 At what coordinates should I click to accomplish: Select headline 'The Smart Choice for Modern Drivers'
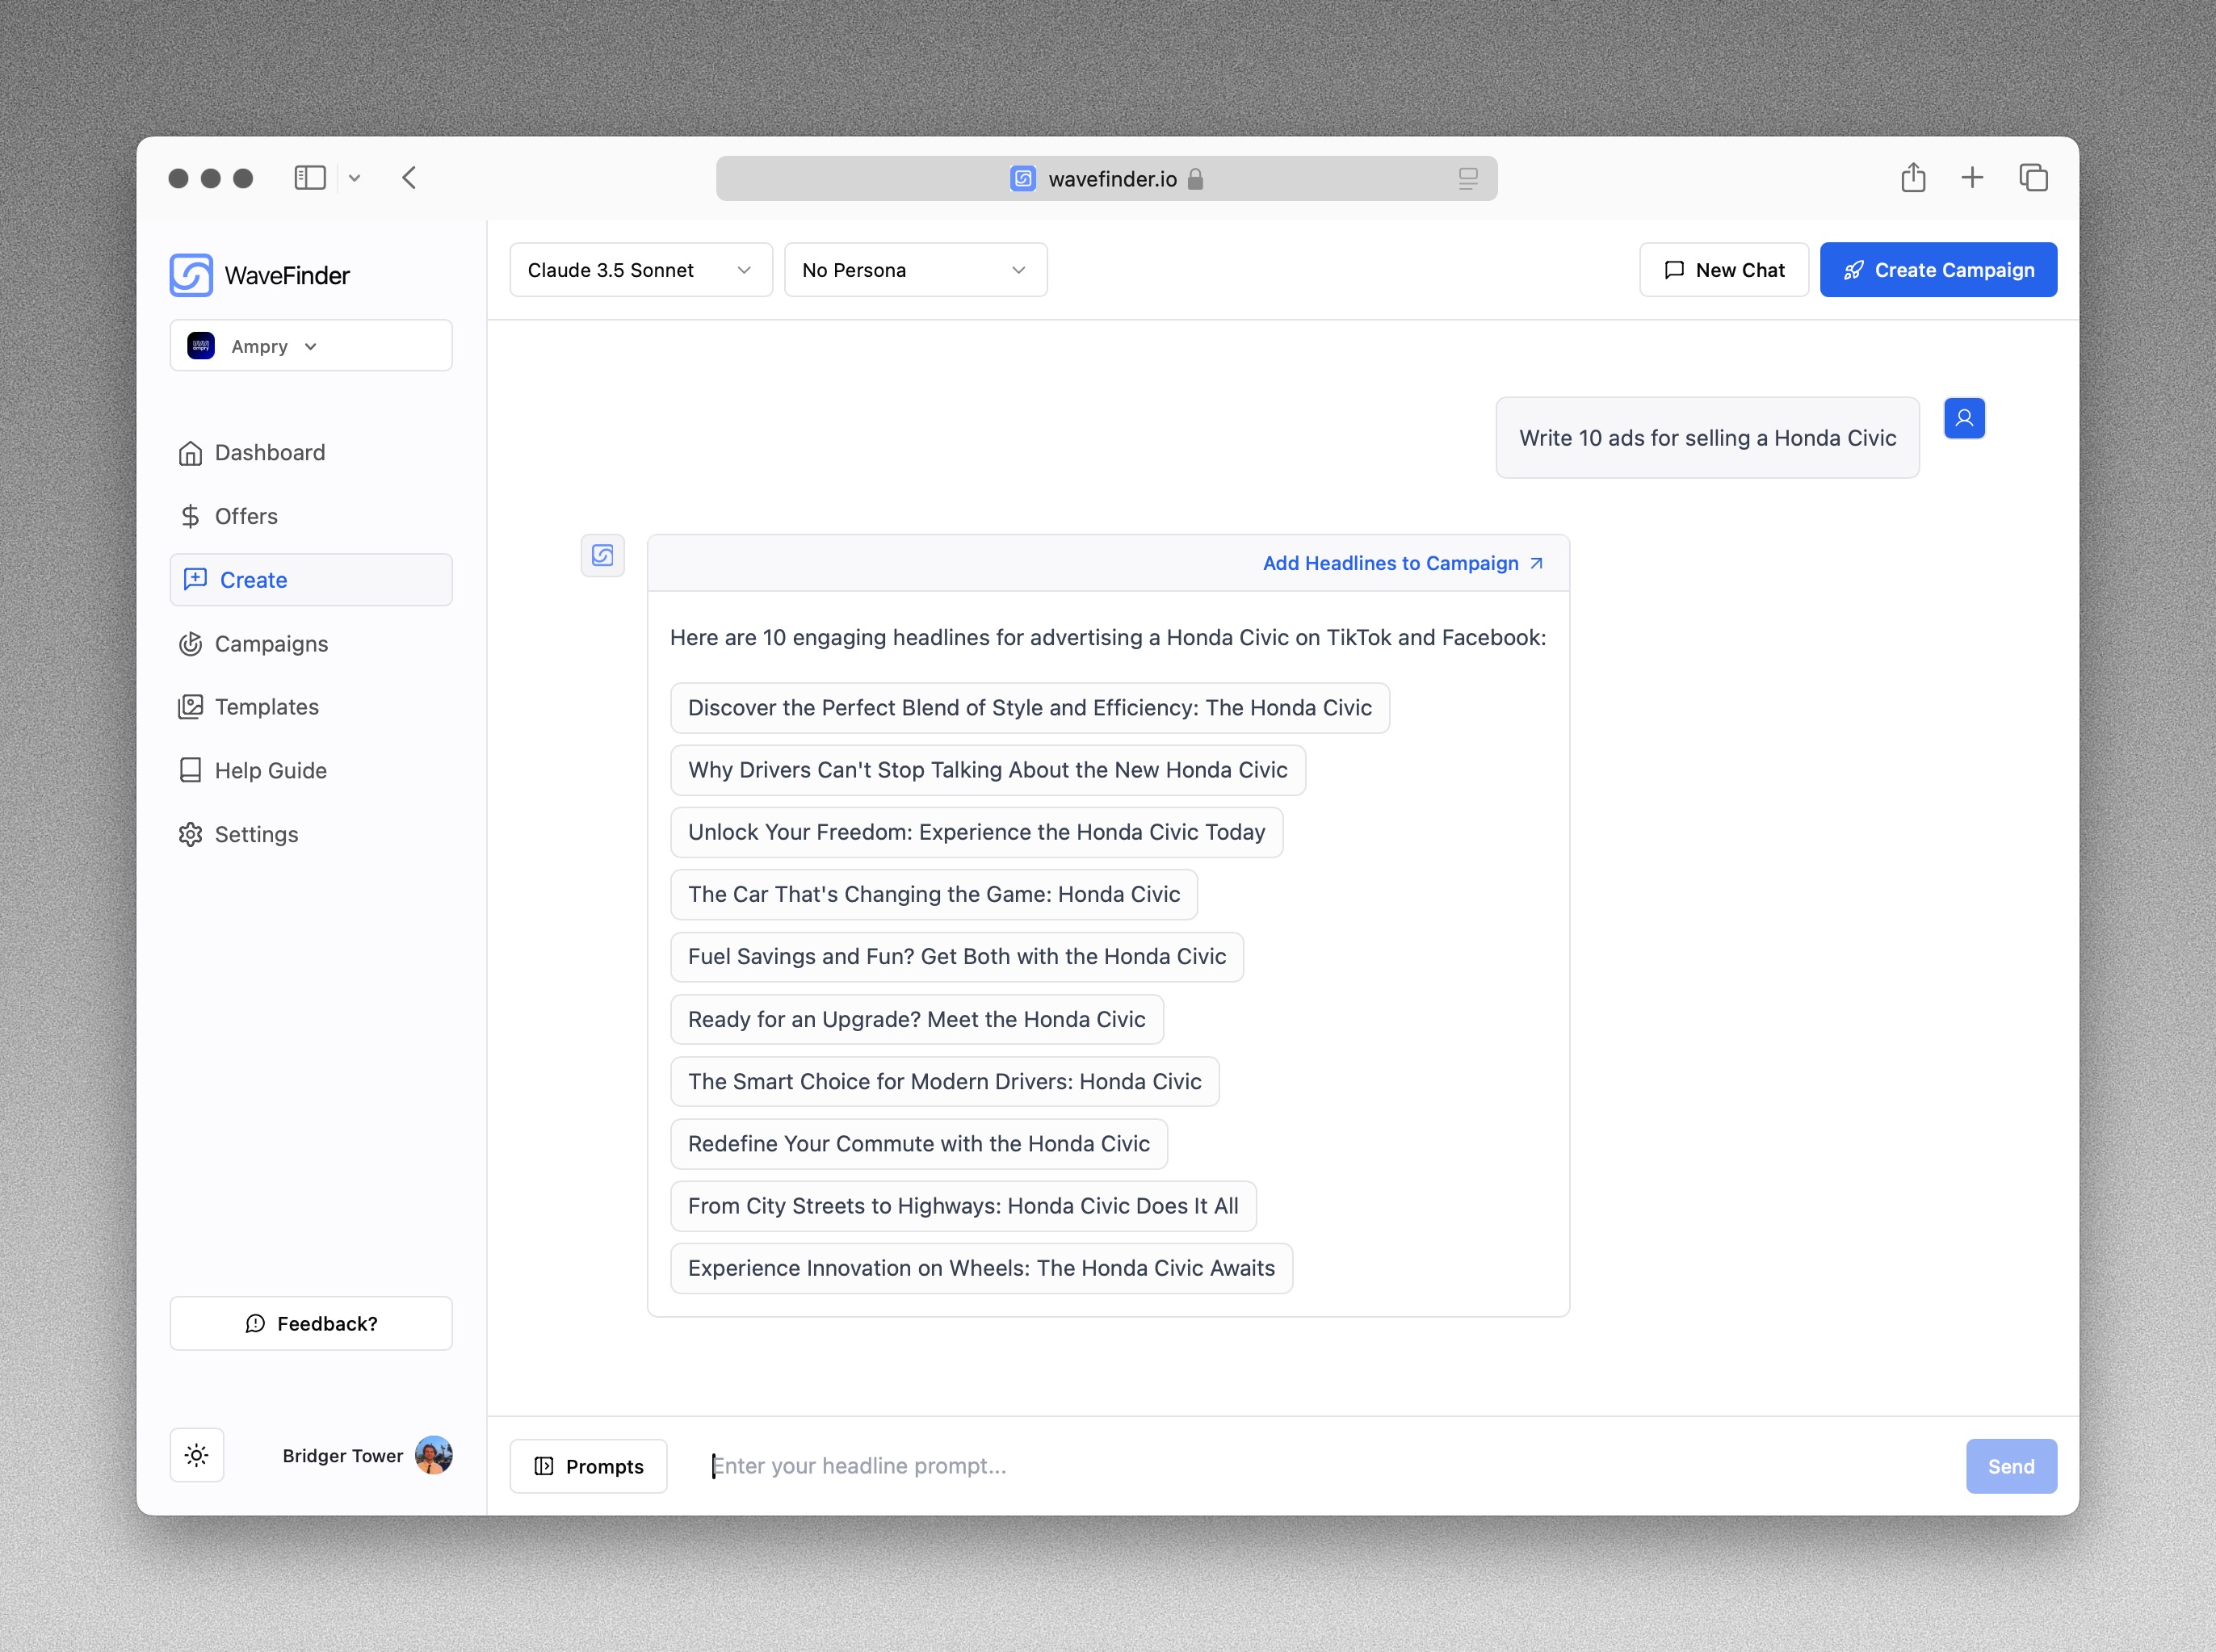(944, 1081)
